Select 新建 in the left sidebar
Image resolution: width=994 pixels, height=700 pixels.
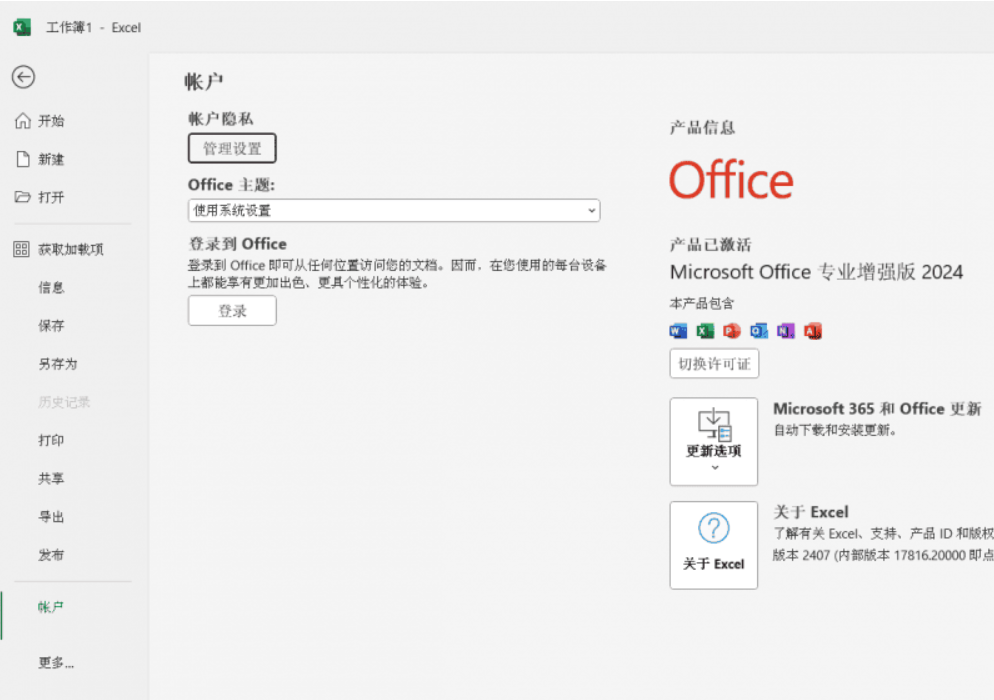51,159
